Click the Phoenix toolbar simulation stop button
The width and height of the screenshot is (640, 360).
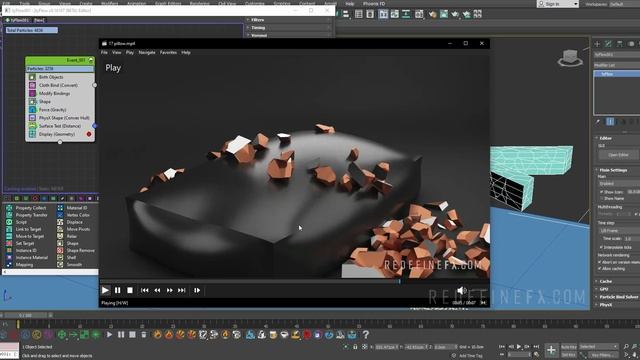pyautogui.click(x=132, y=335)
